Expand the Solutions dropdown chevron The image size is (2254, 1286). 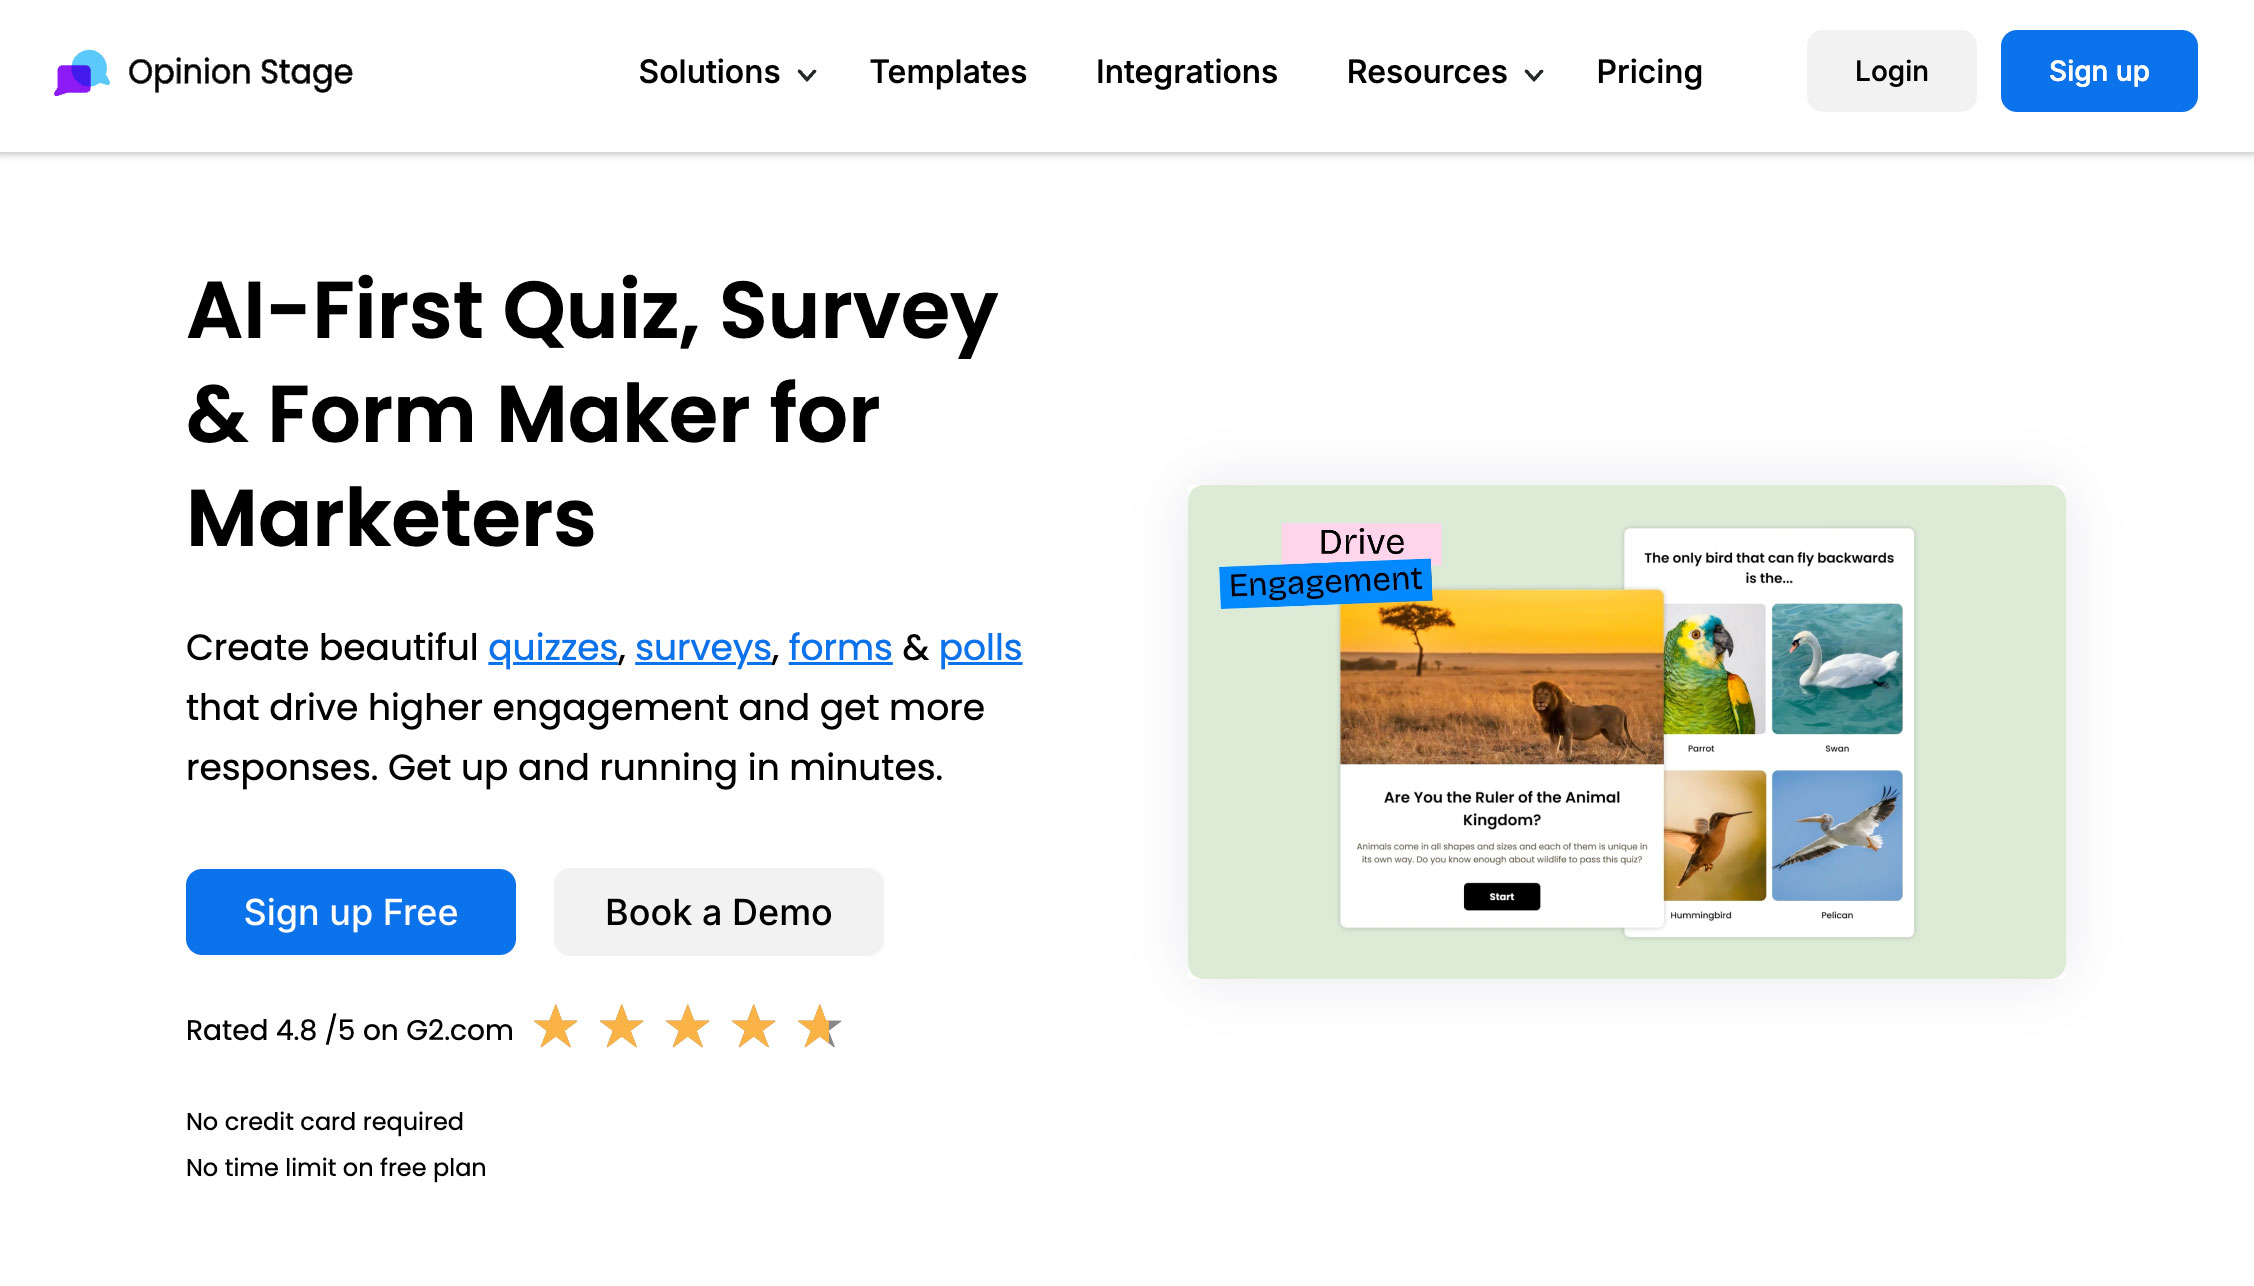[x=807, y=75]
